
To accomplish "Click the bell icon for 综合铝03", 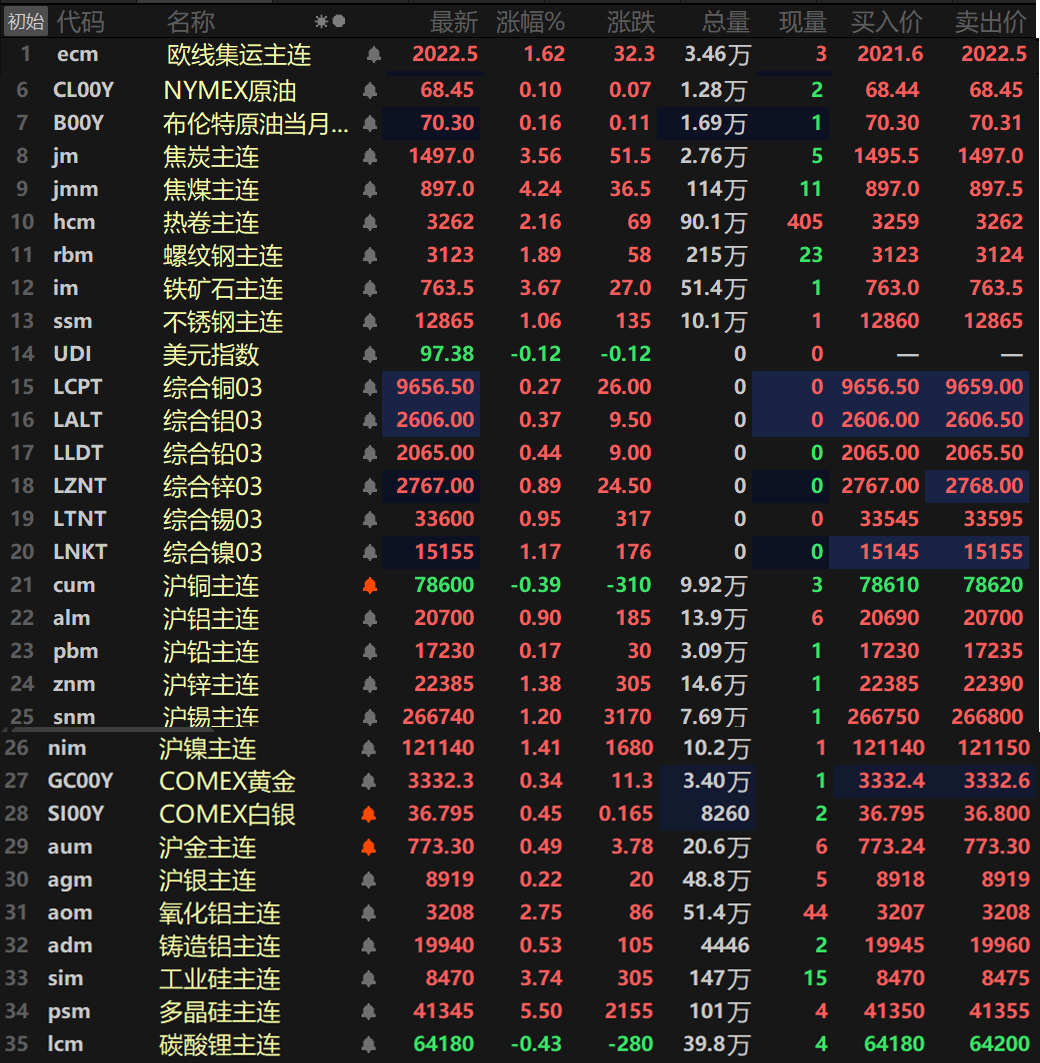I will click(369, 420).
